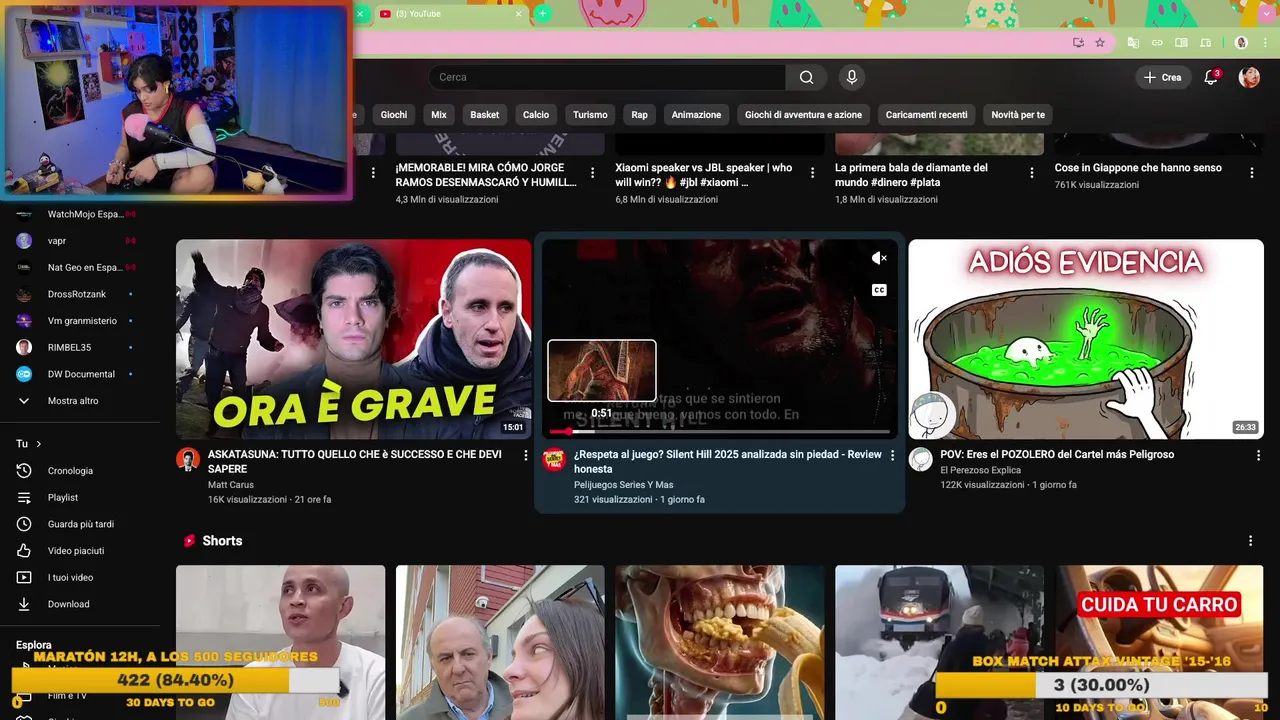Open CUIDA TU CARRO short thumbnail
The height and width of the screenshot is (720, 1280).
(1159, 642)
